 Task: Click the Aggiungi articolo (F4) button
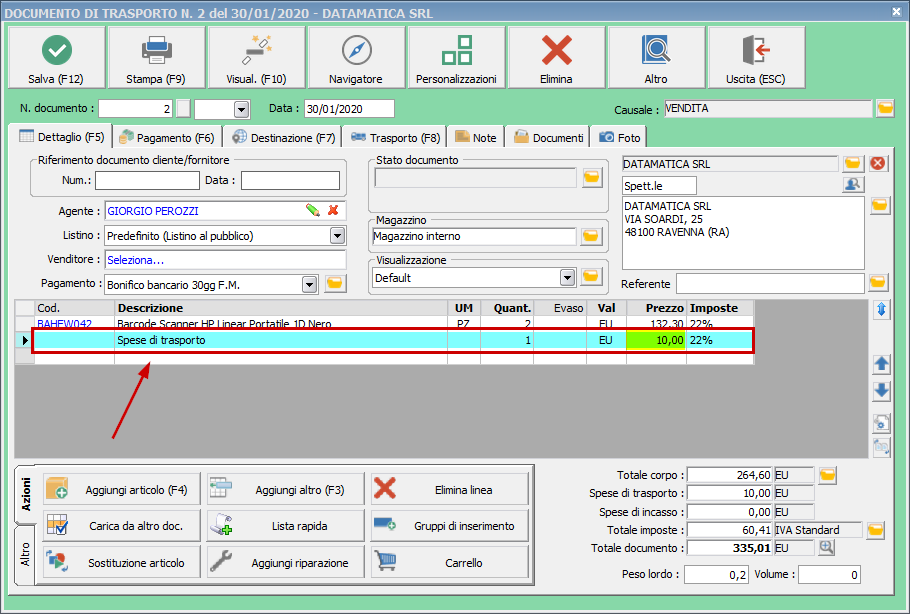116,490
